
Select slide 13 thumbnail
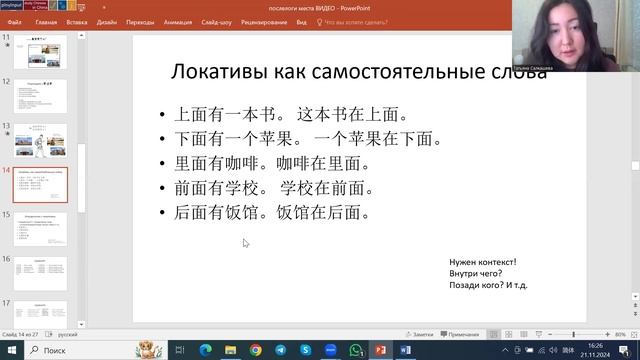[x=40, y=141]
